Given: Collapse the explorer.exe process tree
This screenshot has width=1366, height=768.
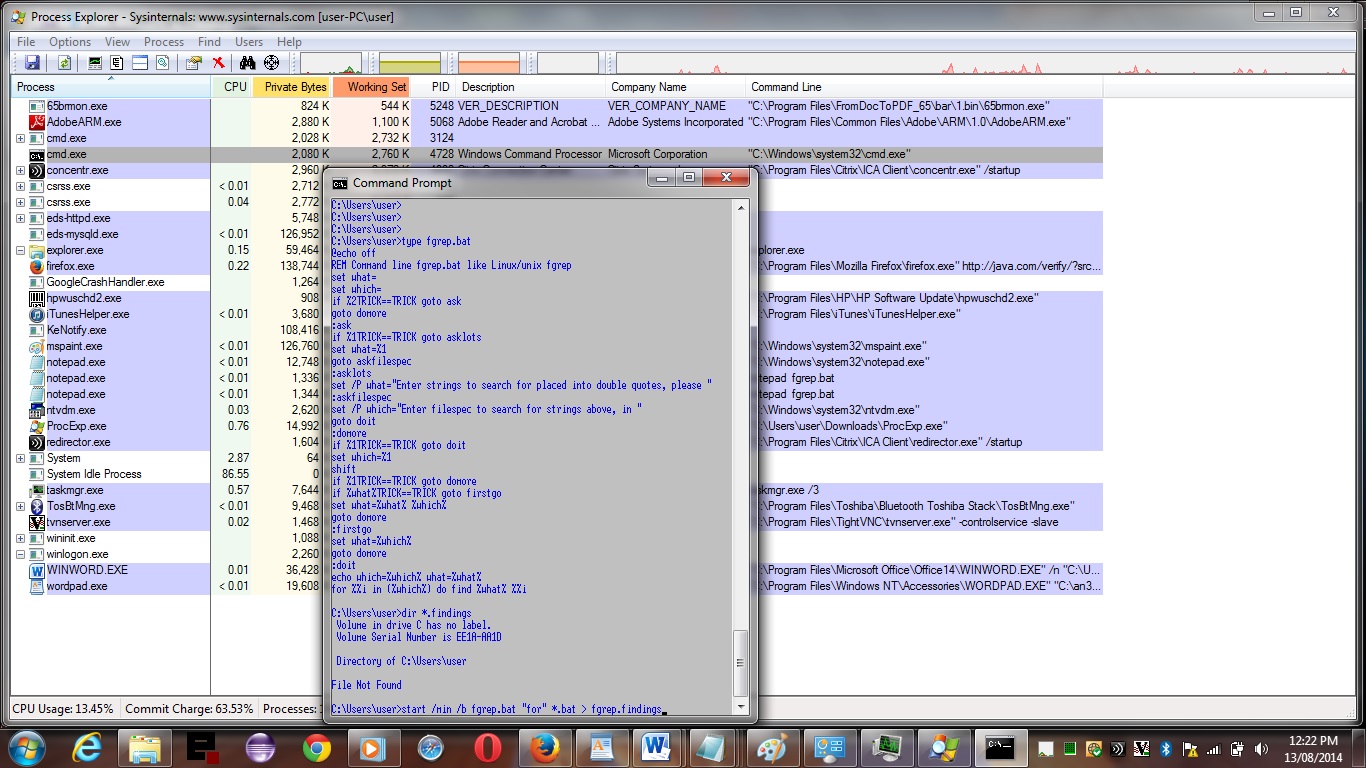Looking at the screenshot, I should pyautogui.click(x=21, y=250).
